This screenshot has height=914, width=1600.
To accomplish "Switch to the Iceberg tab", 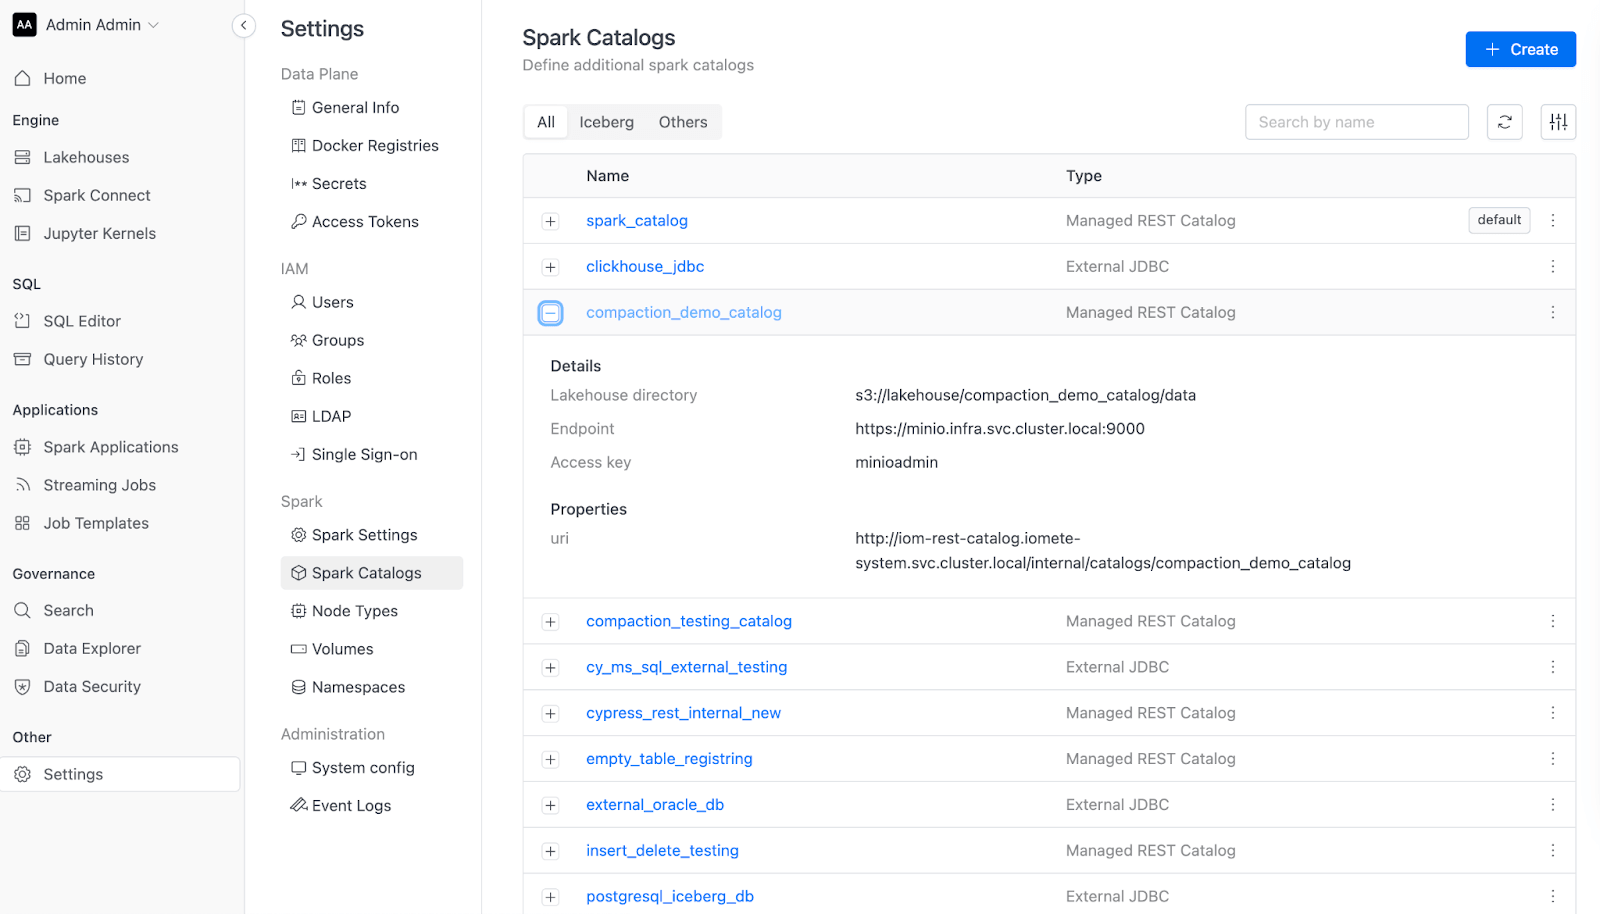I will click(x=606, y=122).
